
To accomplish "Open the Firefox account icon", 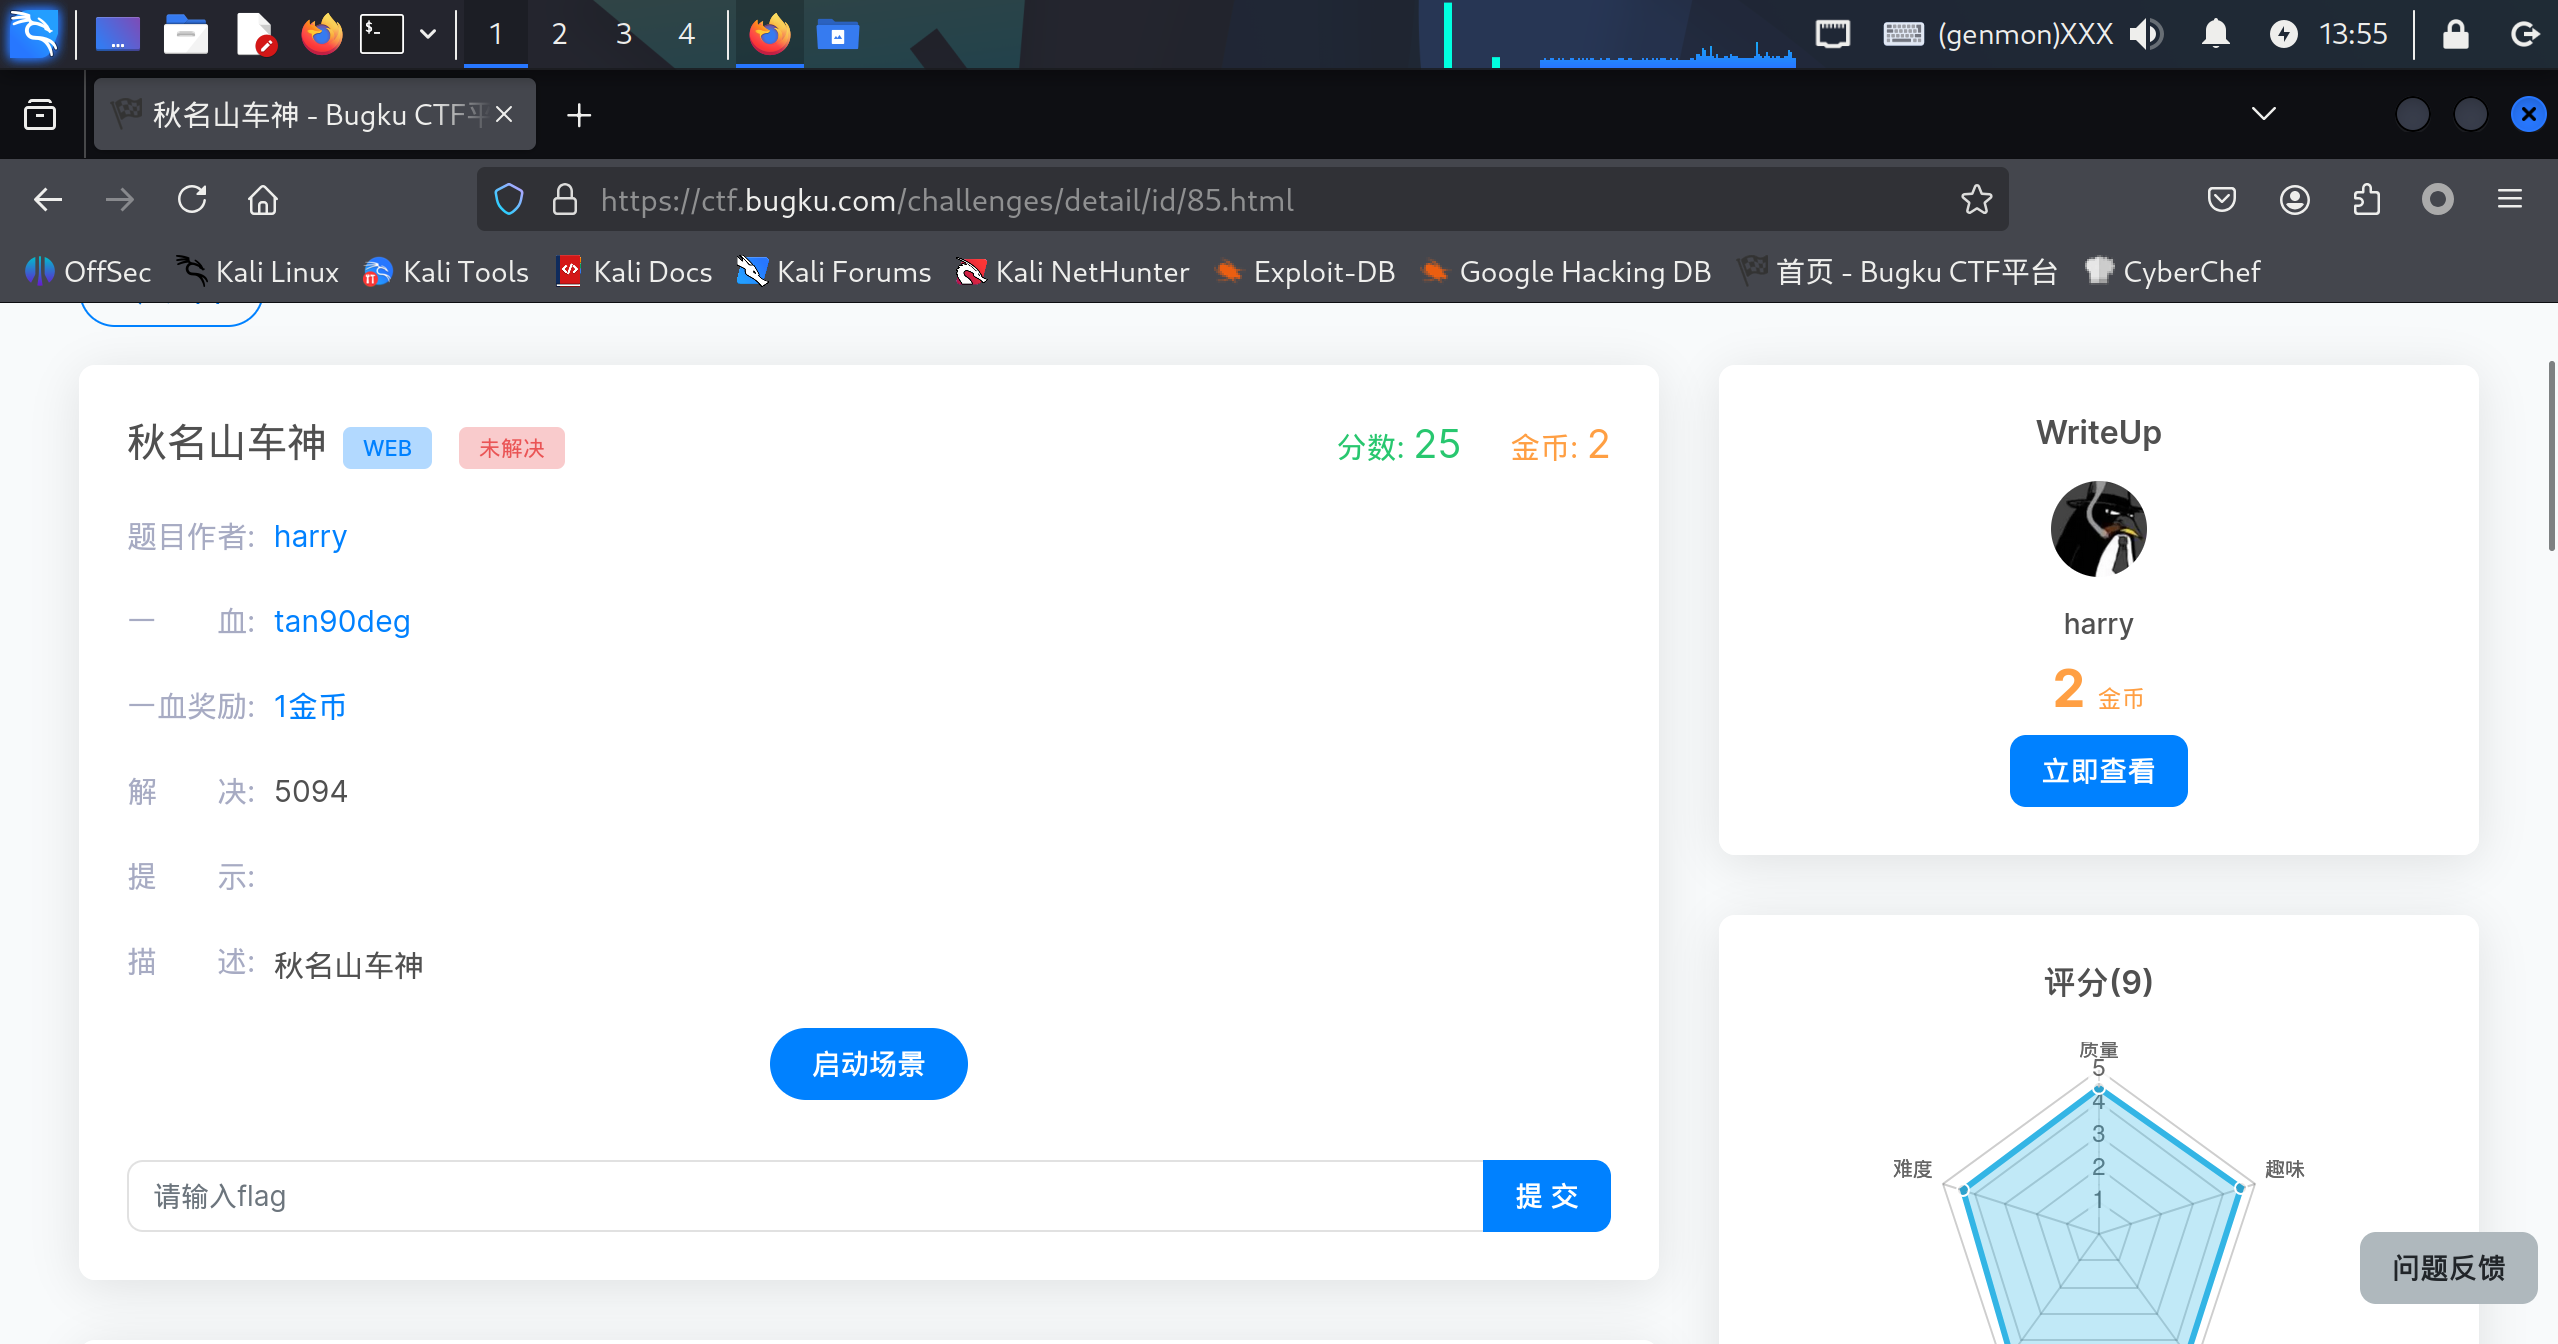I will click(2294, 200).
